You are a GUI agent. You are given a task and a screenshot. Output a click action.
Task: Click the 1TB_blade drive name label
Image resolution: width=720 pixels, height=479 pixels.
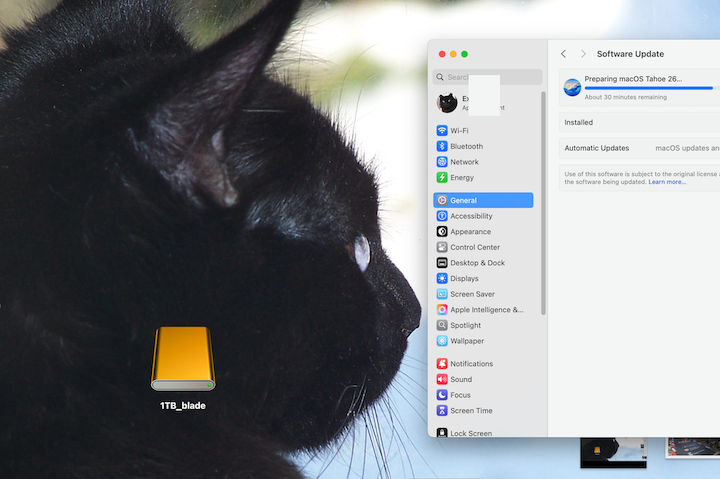coord(183,406)
